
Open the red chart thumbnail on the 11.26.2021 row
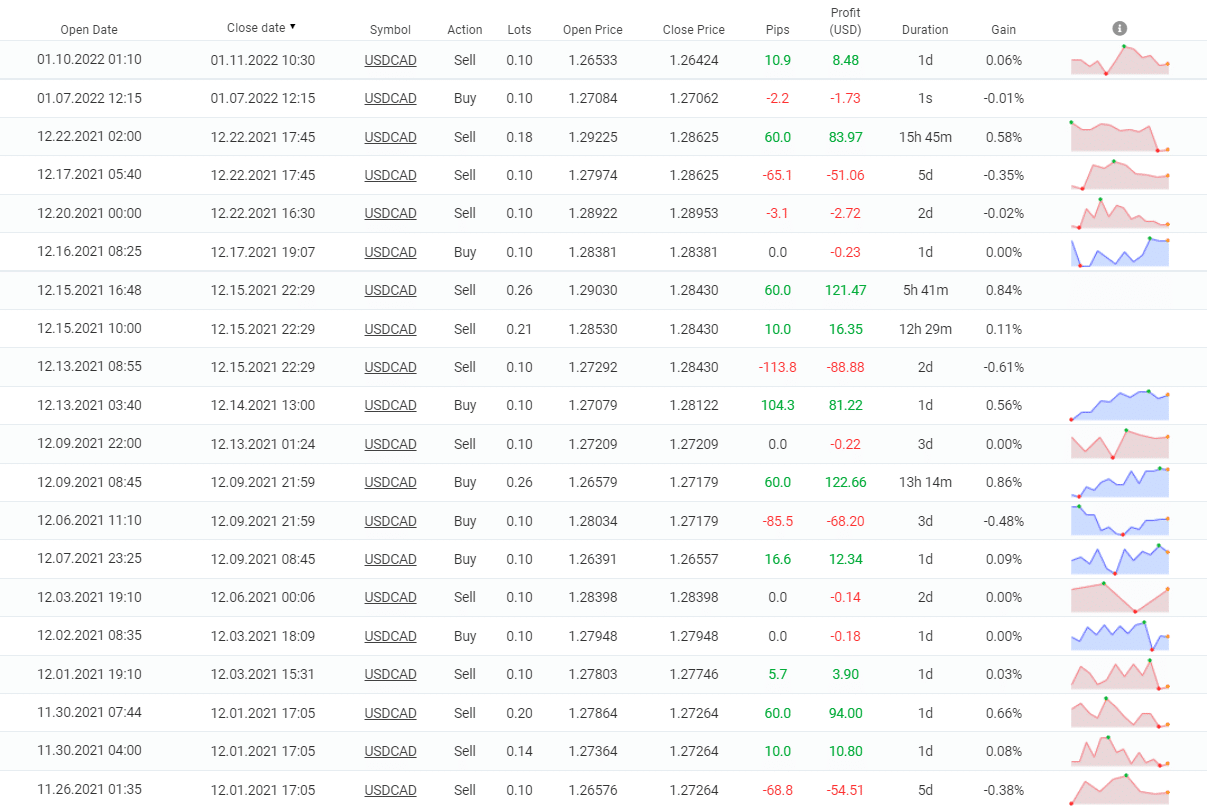click(x=1119, y=789)
